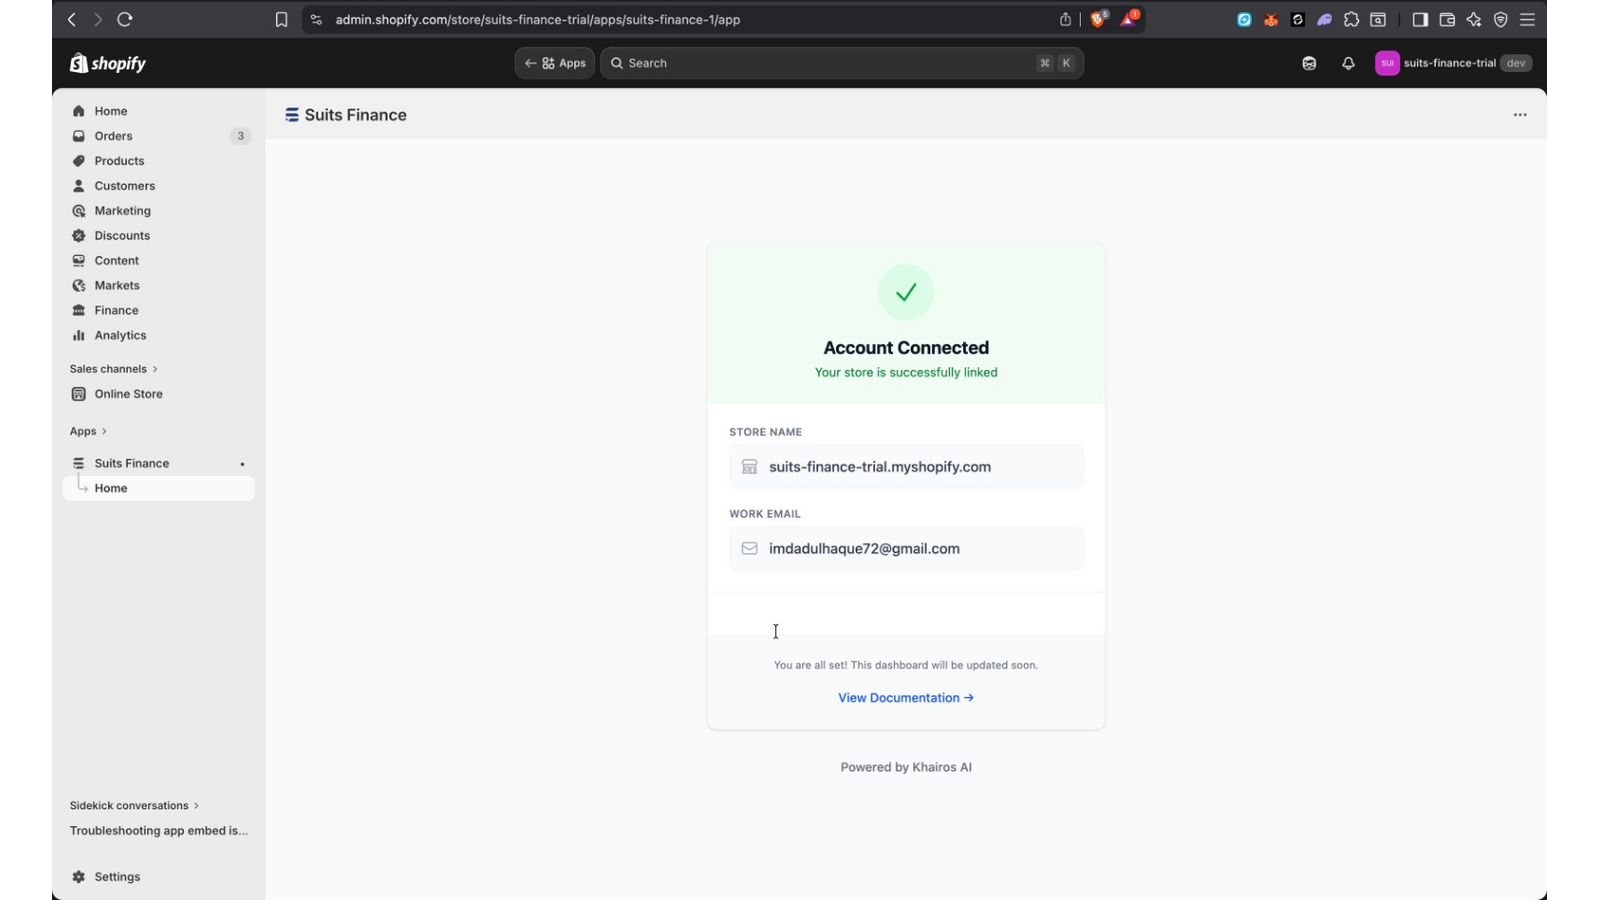Open the suits-finance-trial store account menu
Screen dimensions: 1600x900
tap(1454, 63)
